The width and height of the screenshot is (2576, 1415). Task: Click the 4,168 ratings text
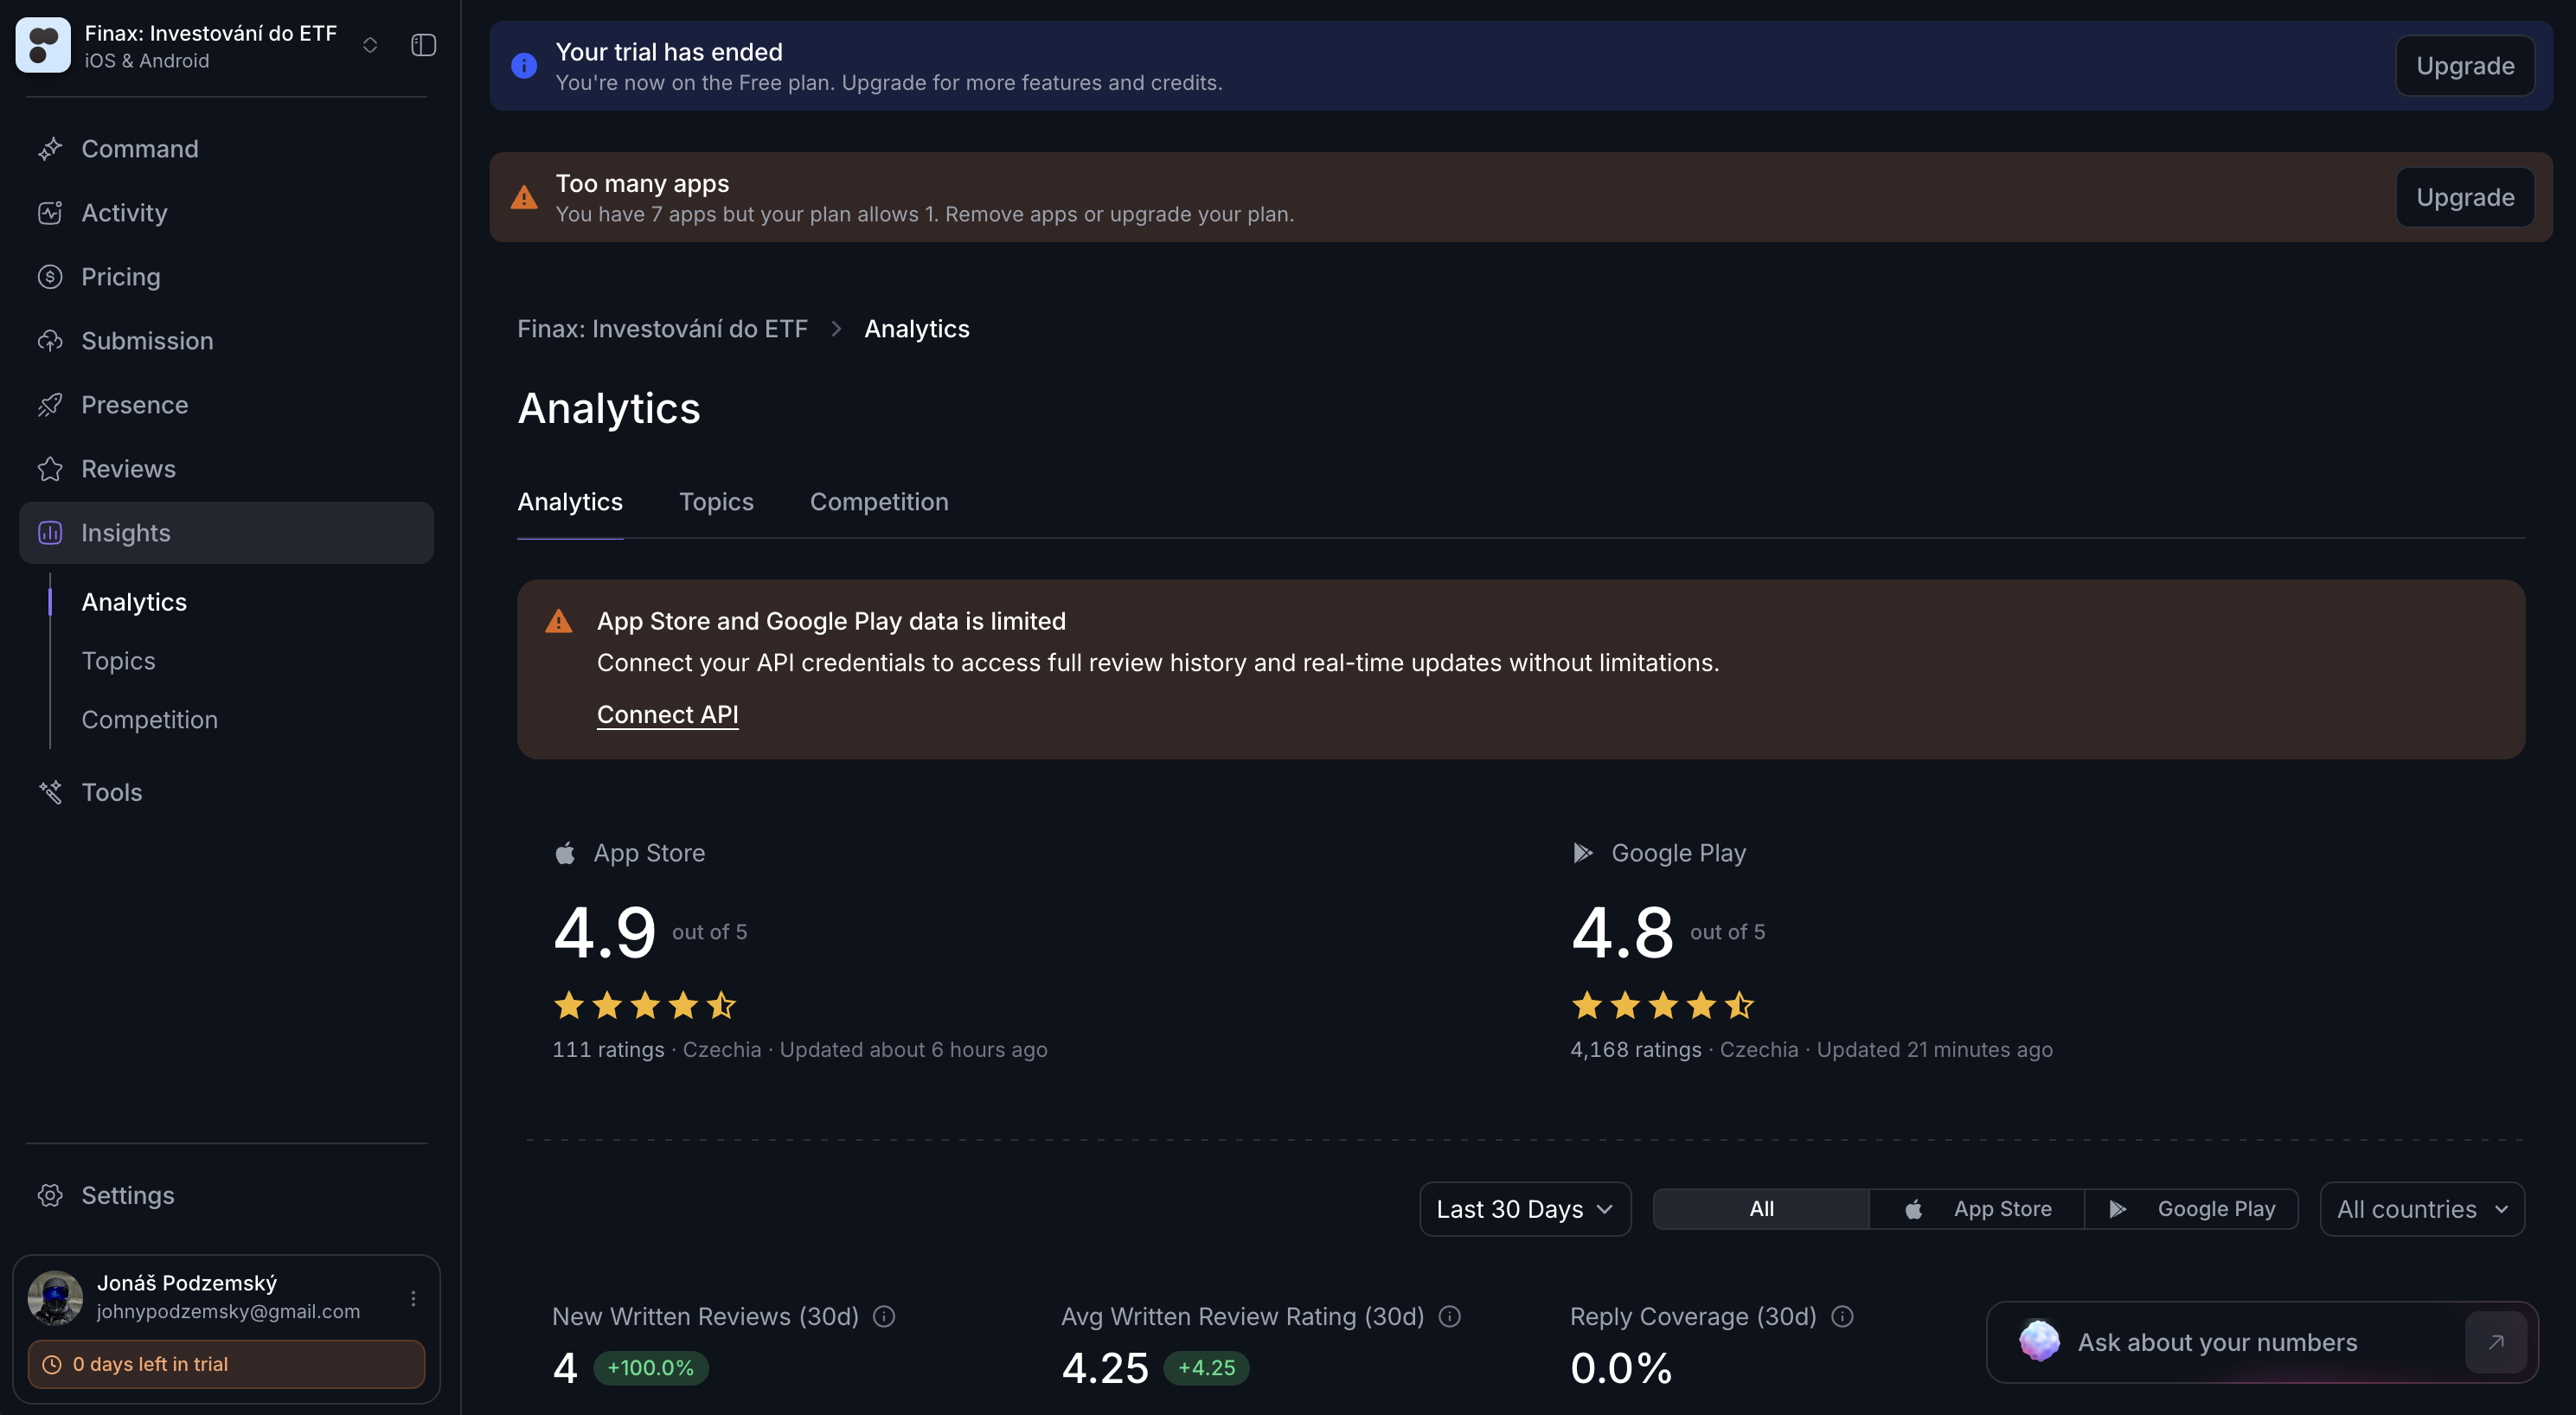pos(1636,1050)
